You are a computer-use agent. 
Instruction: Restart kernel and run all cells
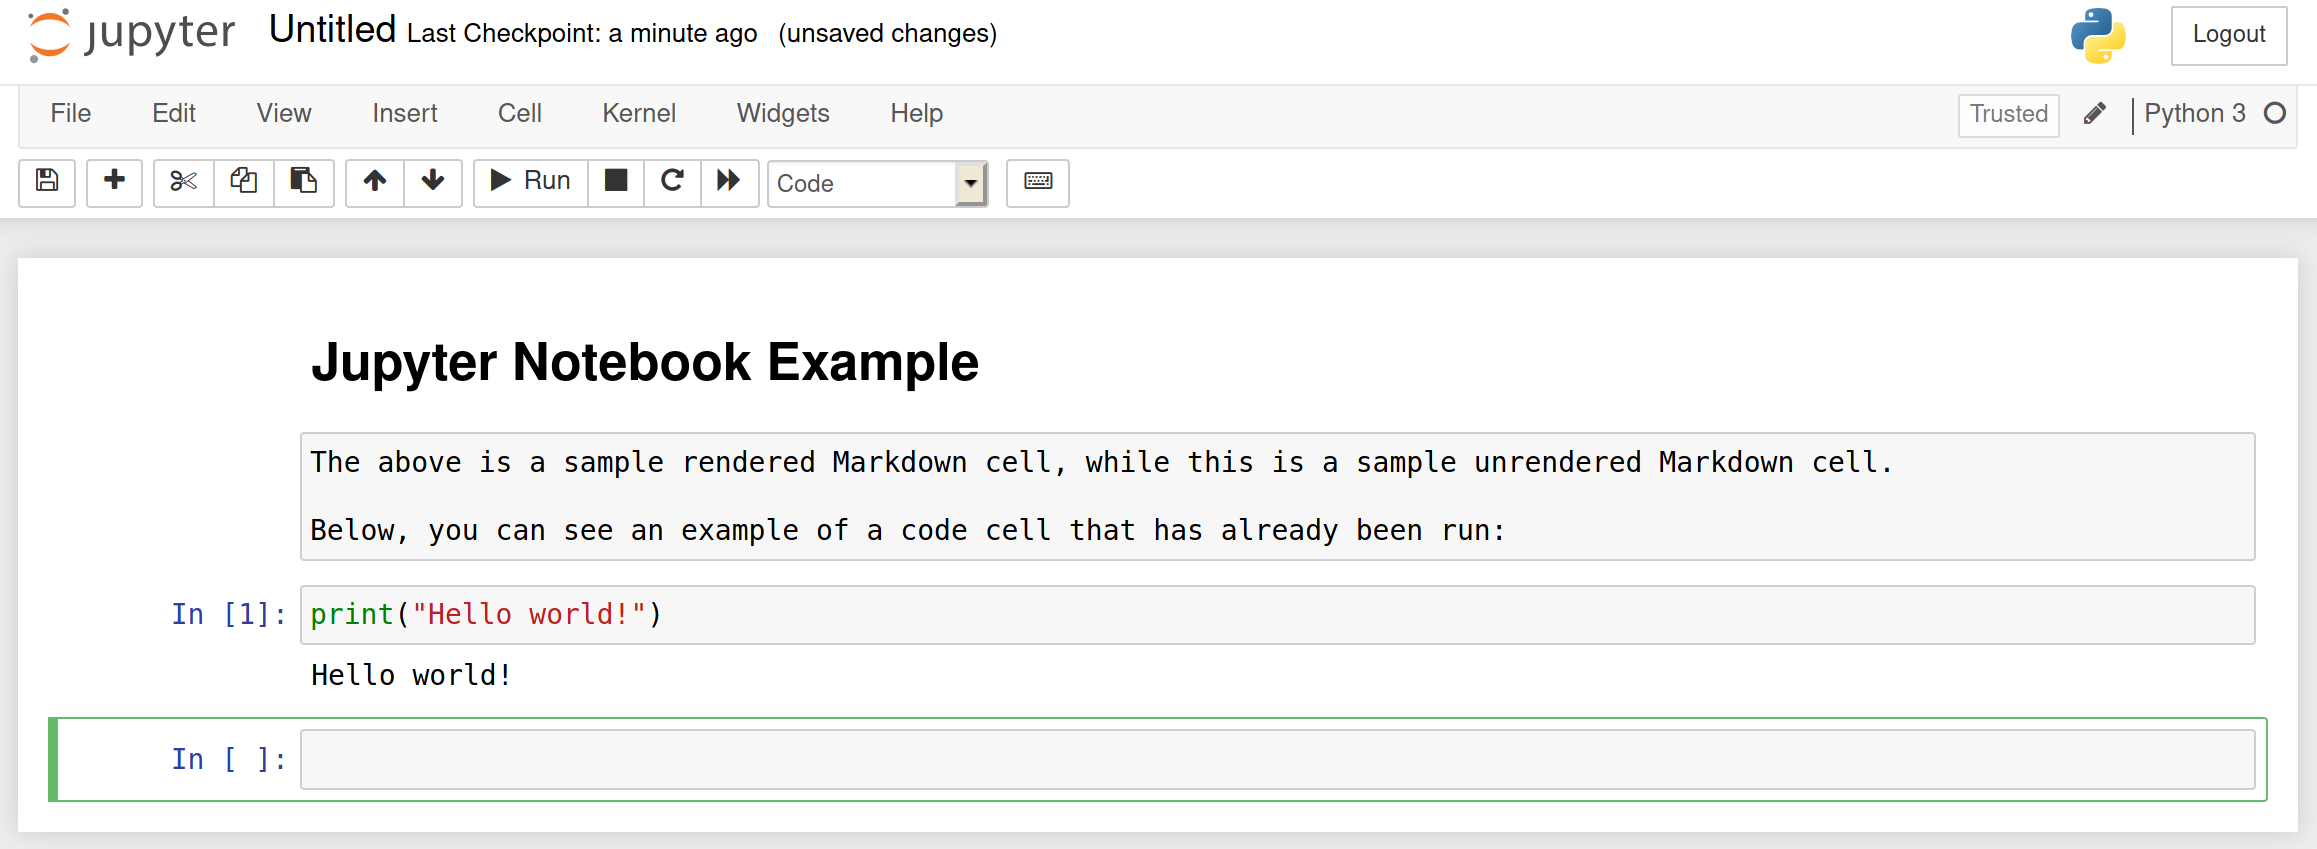[x=730, y=183]
